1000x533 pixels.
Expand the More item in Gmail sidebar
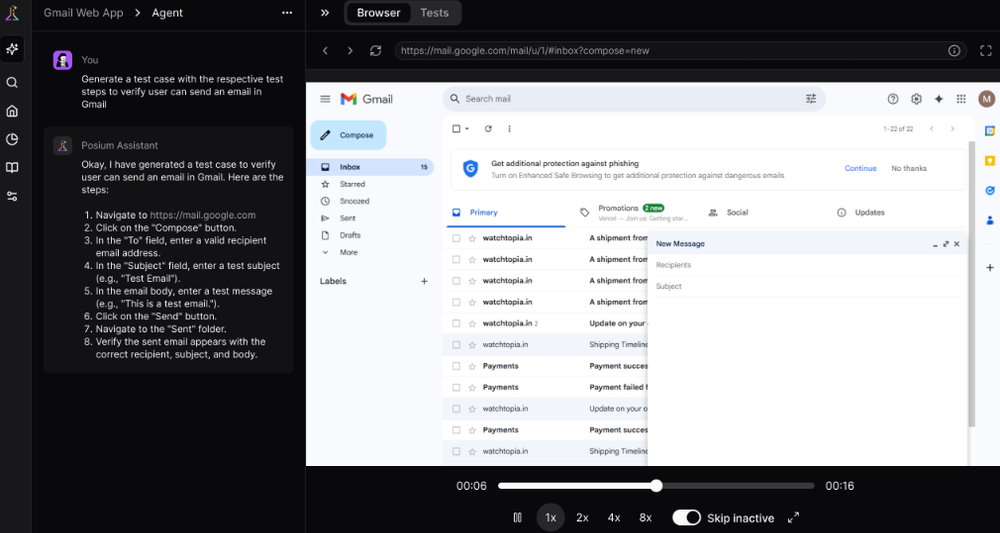347,252
